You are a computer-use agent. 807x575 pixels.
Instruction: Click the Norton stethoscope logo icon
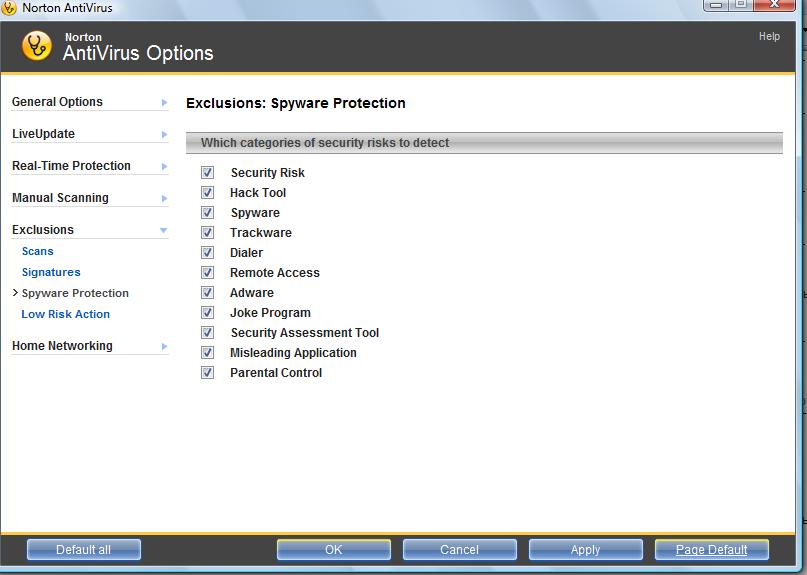37,45
